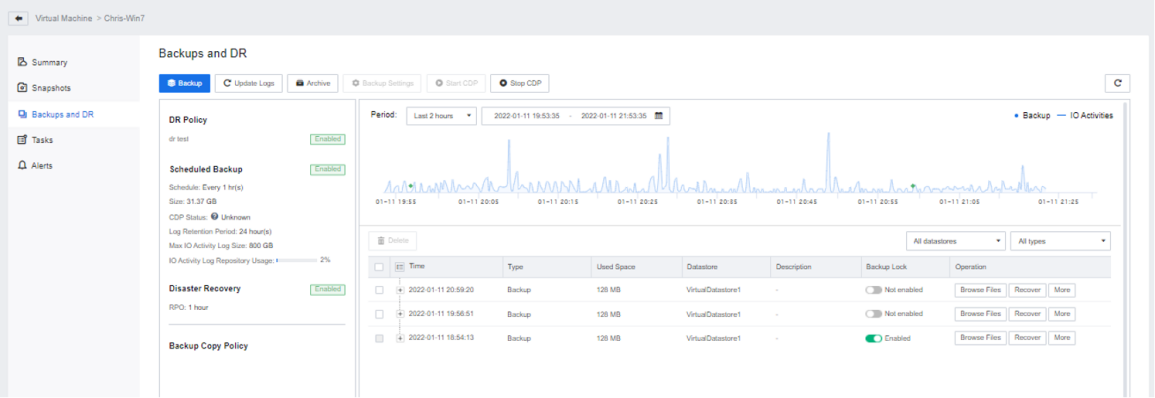Screen dimensions: 1155x398
Task: Click the green backup marker near 19:55
Action: coord(411,186)
